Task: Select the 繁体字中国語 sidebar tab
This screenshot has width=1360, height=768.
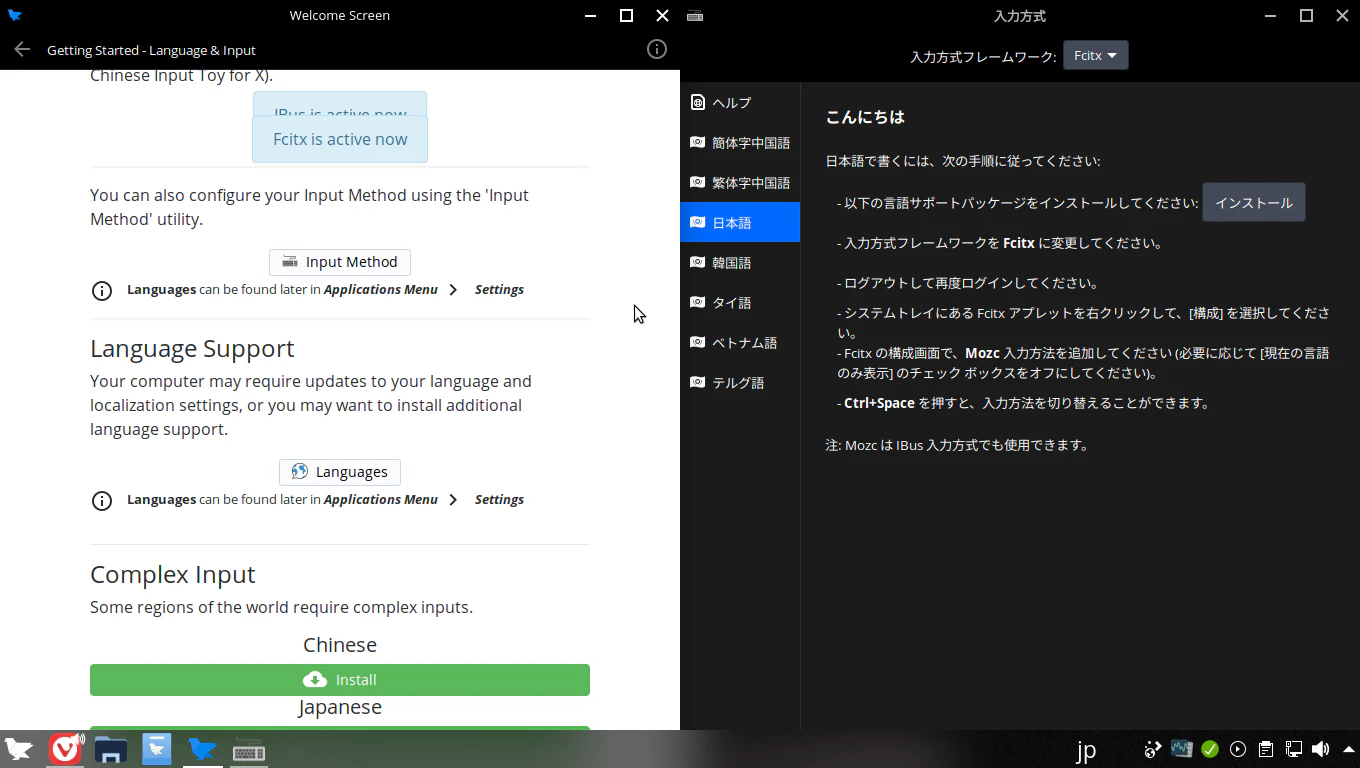Action: [x=740, y=183]
